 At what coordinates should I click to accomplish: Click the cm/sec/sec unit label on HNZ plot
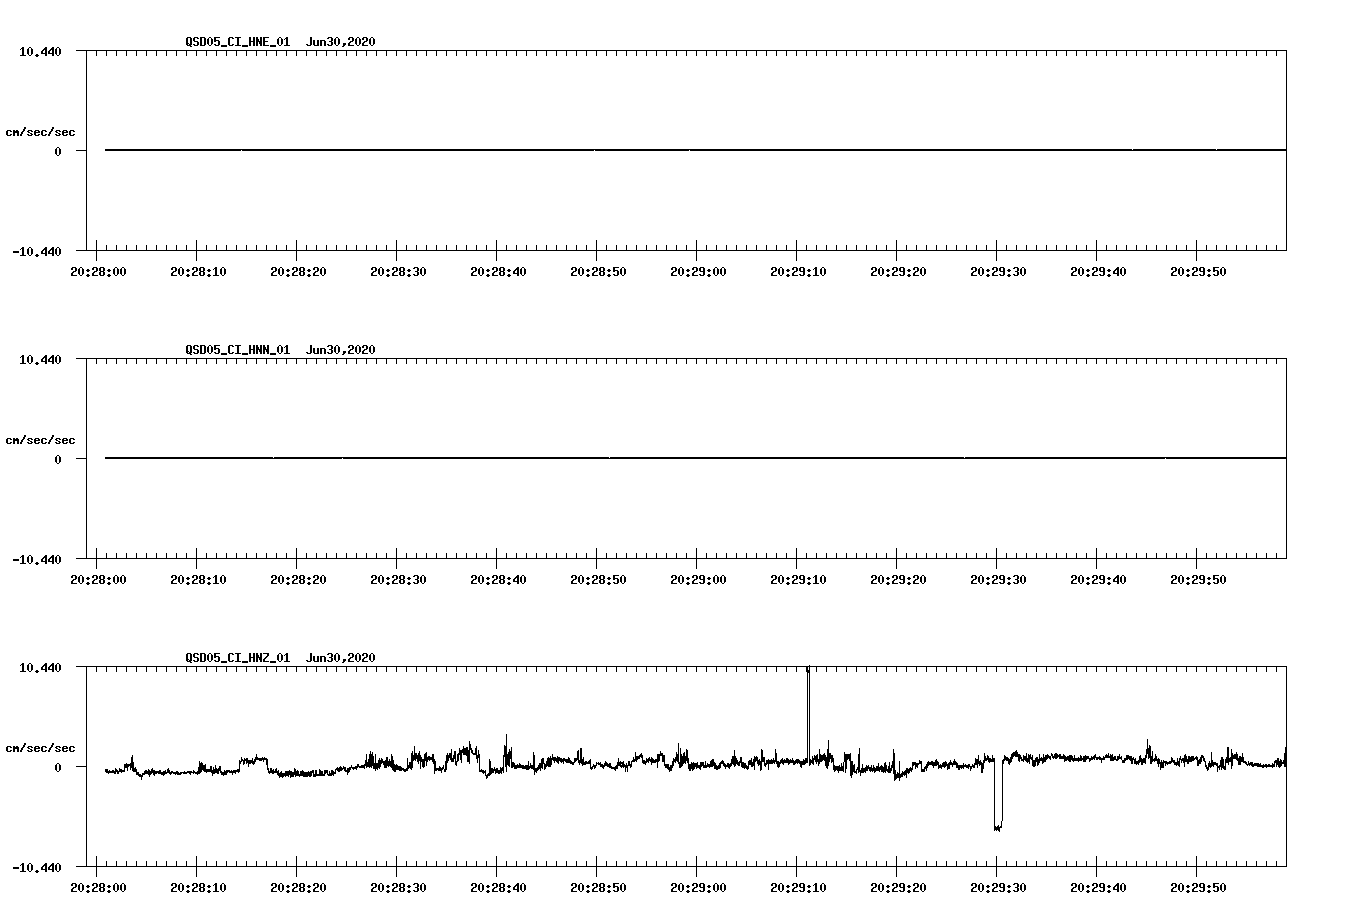point(40,748)
